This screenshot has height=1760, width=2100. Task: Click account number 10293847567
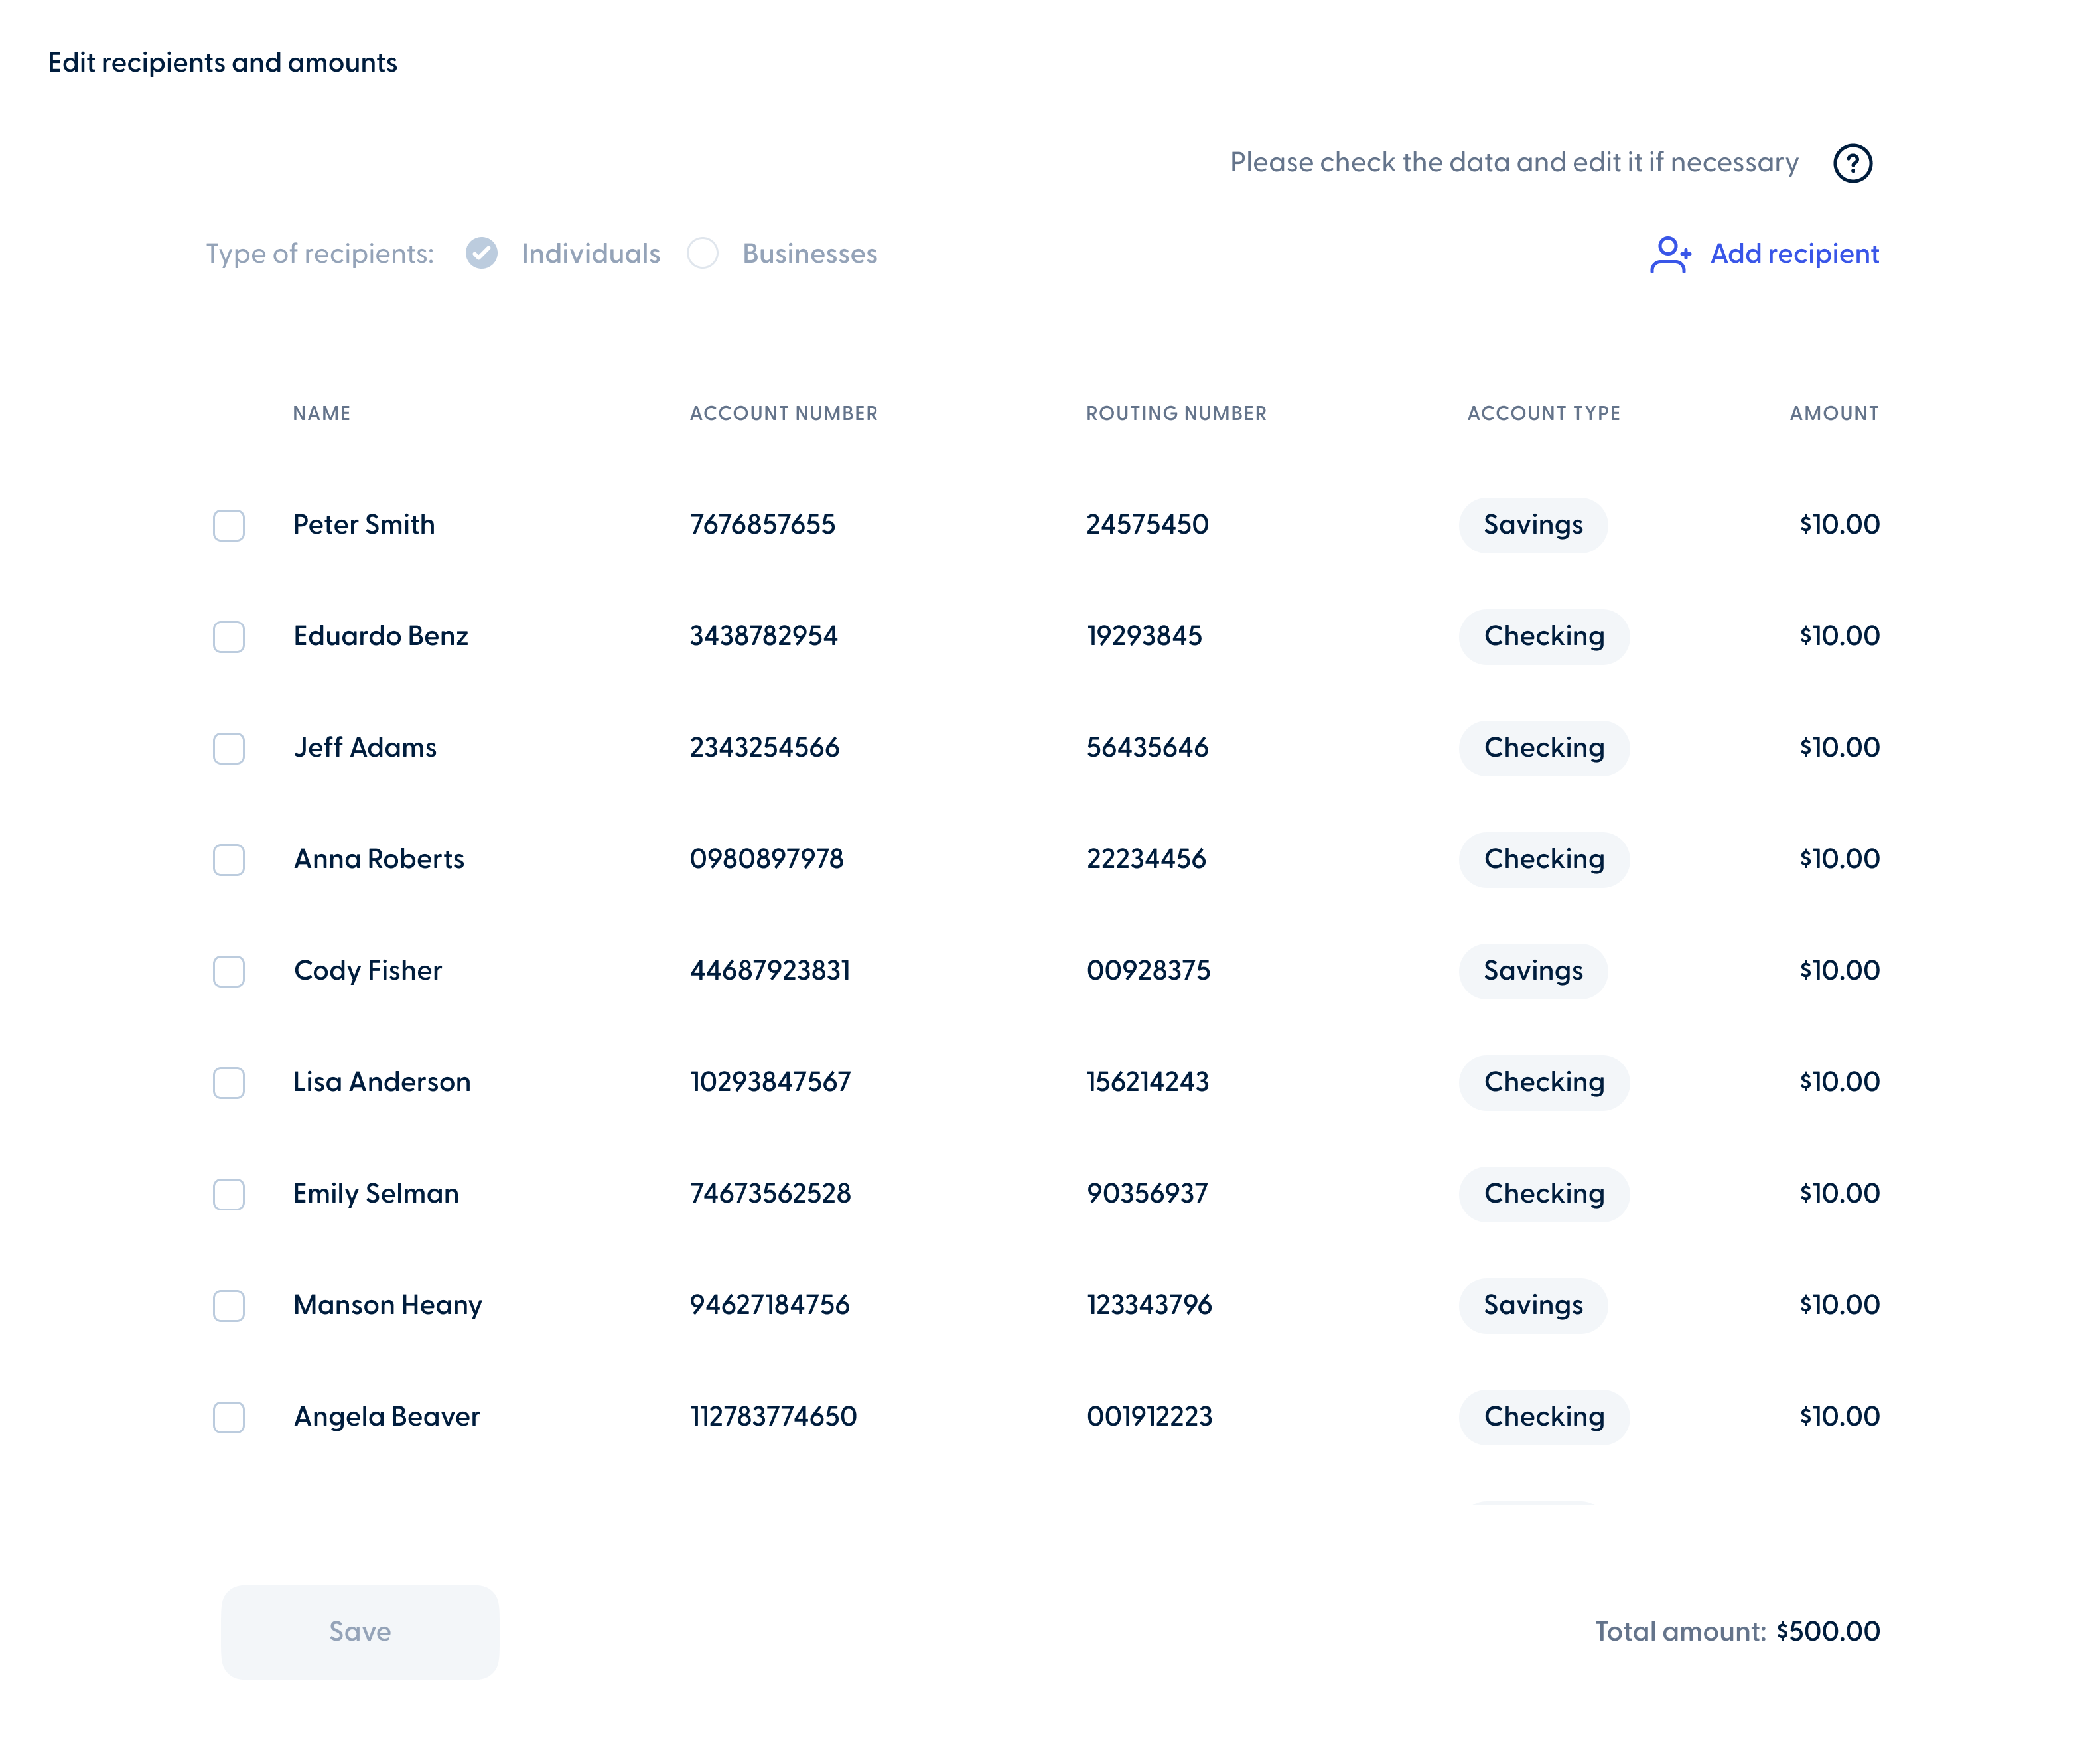(x=771, y=1083)
